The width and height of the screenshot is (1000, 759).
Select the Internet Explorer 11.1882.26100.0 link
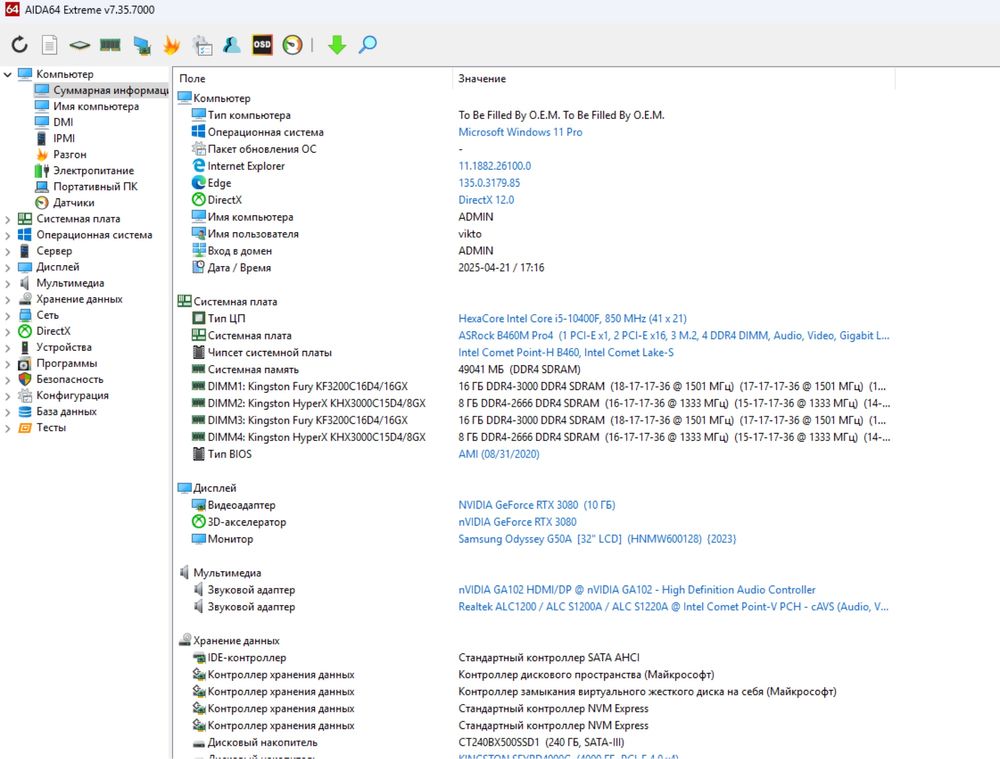[x=494, y=166]
